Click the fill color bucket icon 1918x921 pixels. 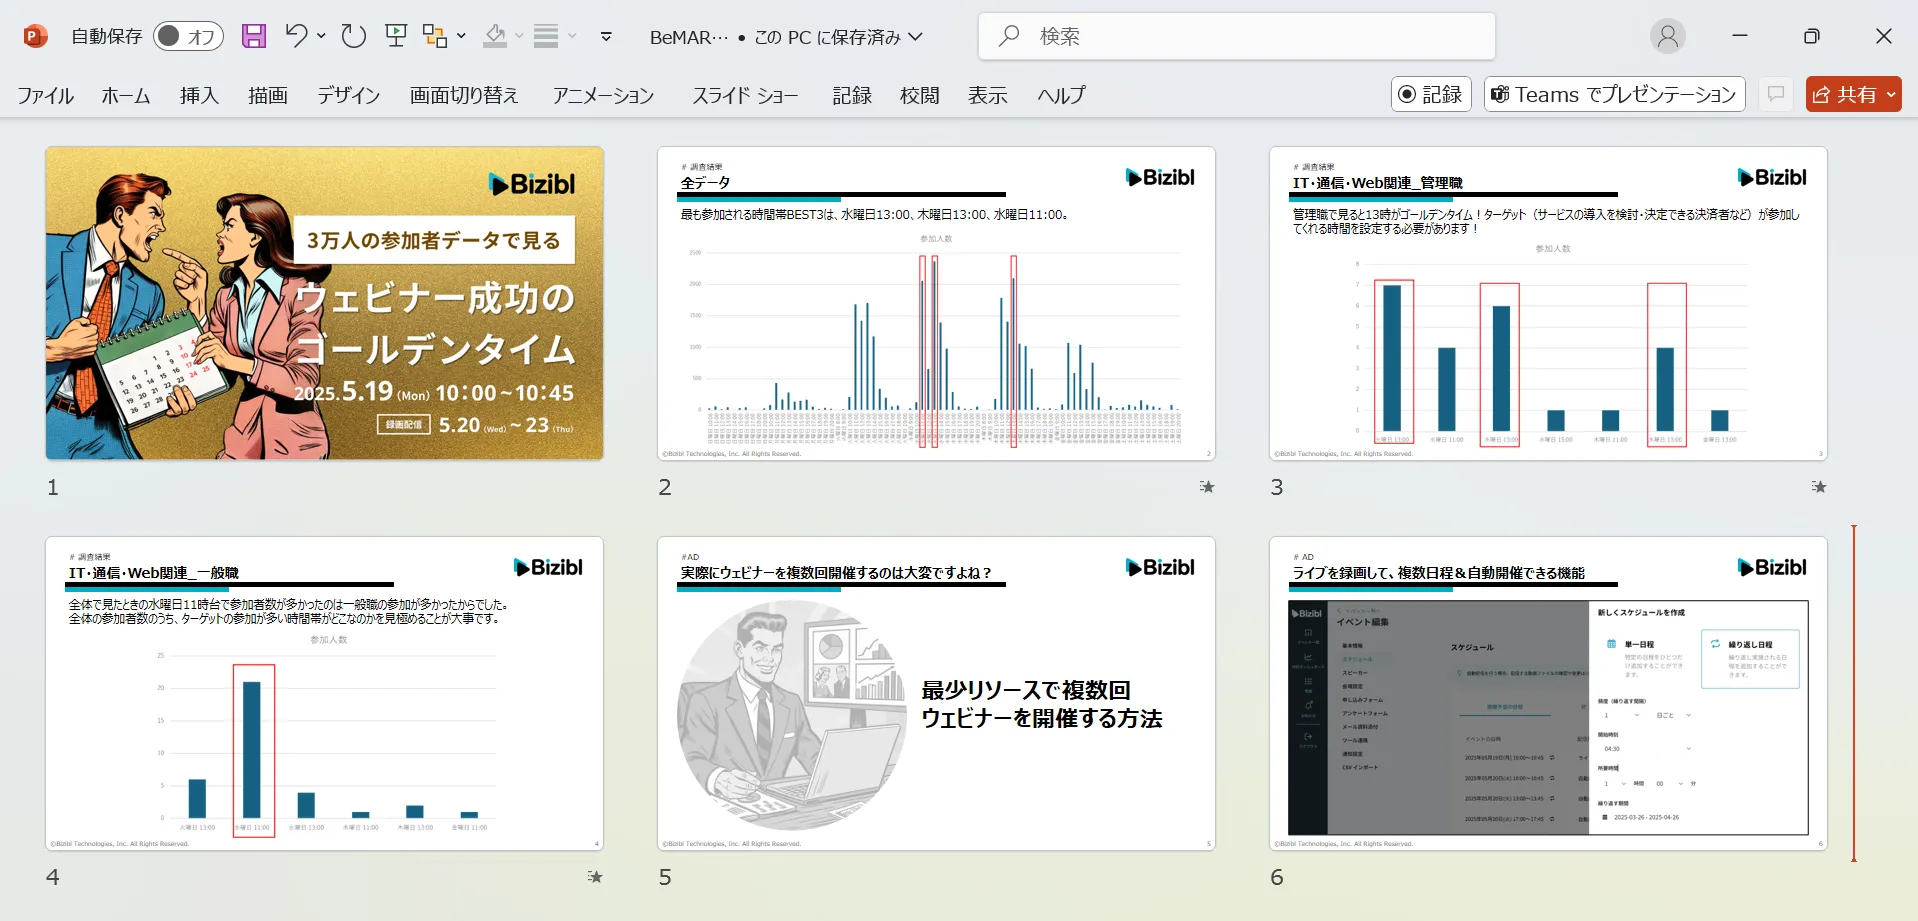pos(495,36)
